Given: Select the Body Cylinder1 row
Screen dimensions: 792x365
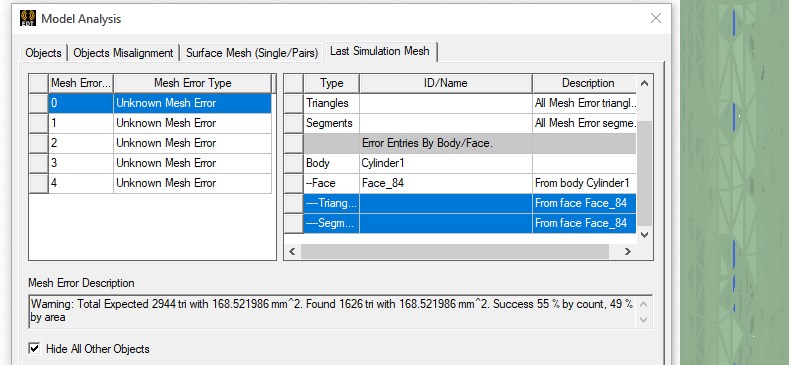Looking at the screenshot, I should click(460, 163).
